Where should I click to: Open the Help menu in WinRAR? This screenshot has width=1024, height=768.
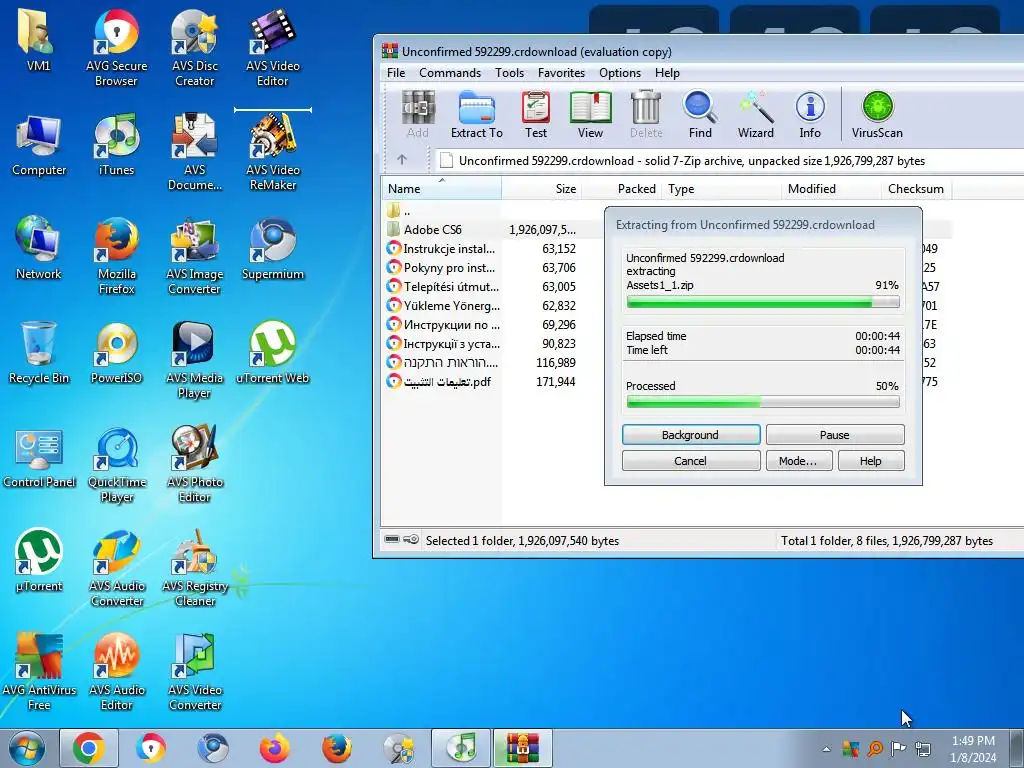[667, 72]
